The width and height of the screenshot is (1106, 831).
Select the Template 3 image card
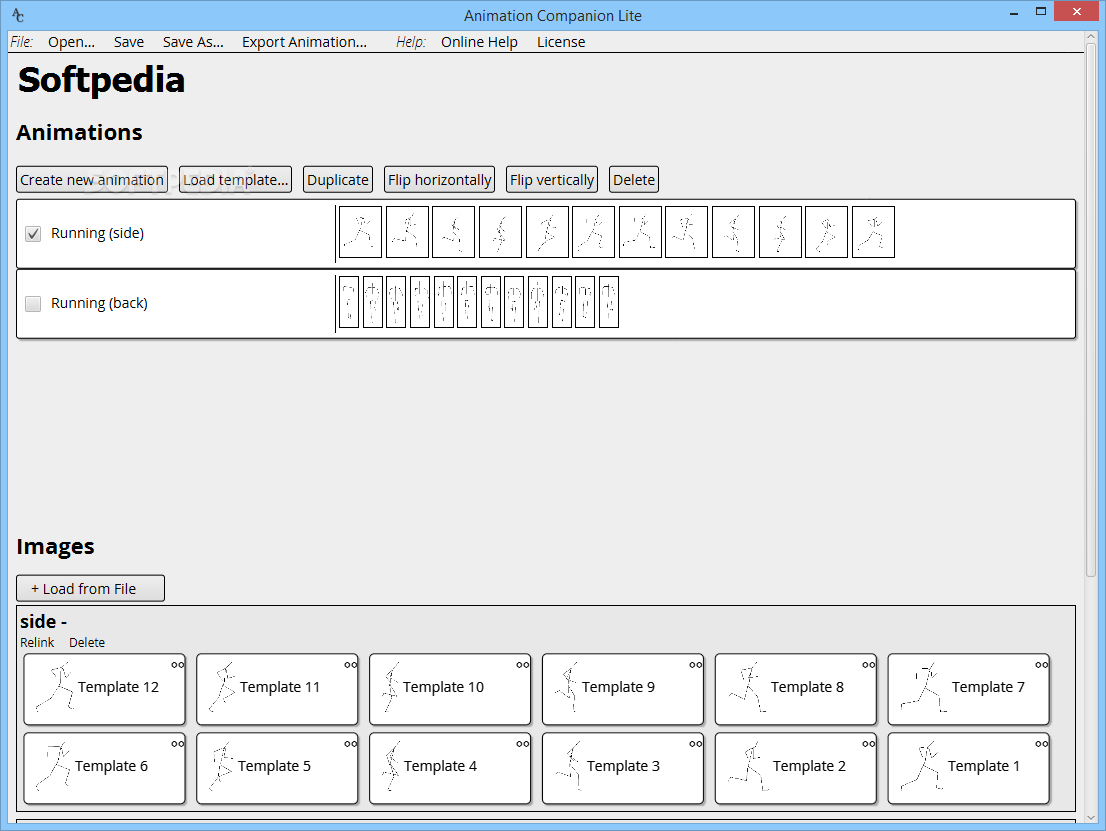point(623,768)
